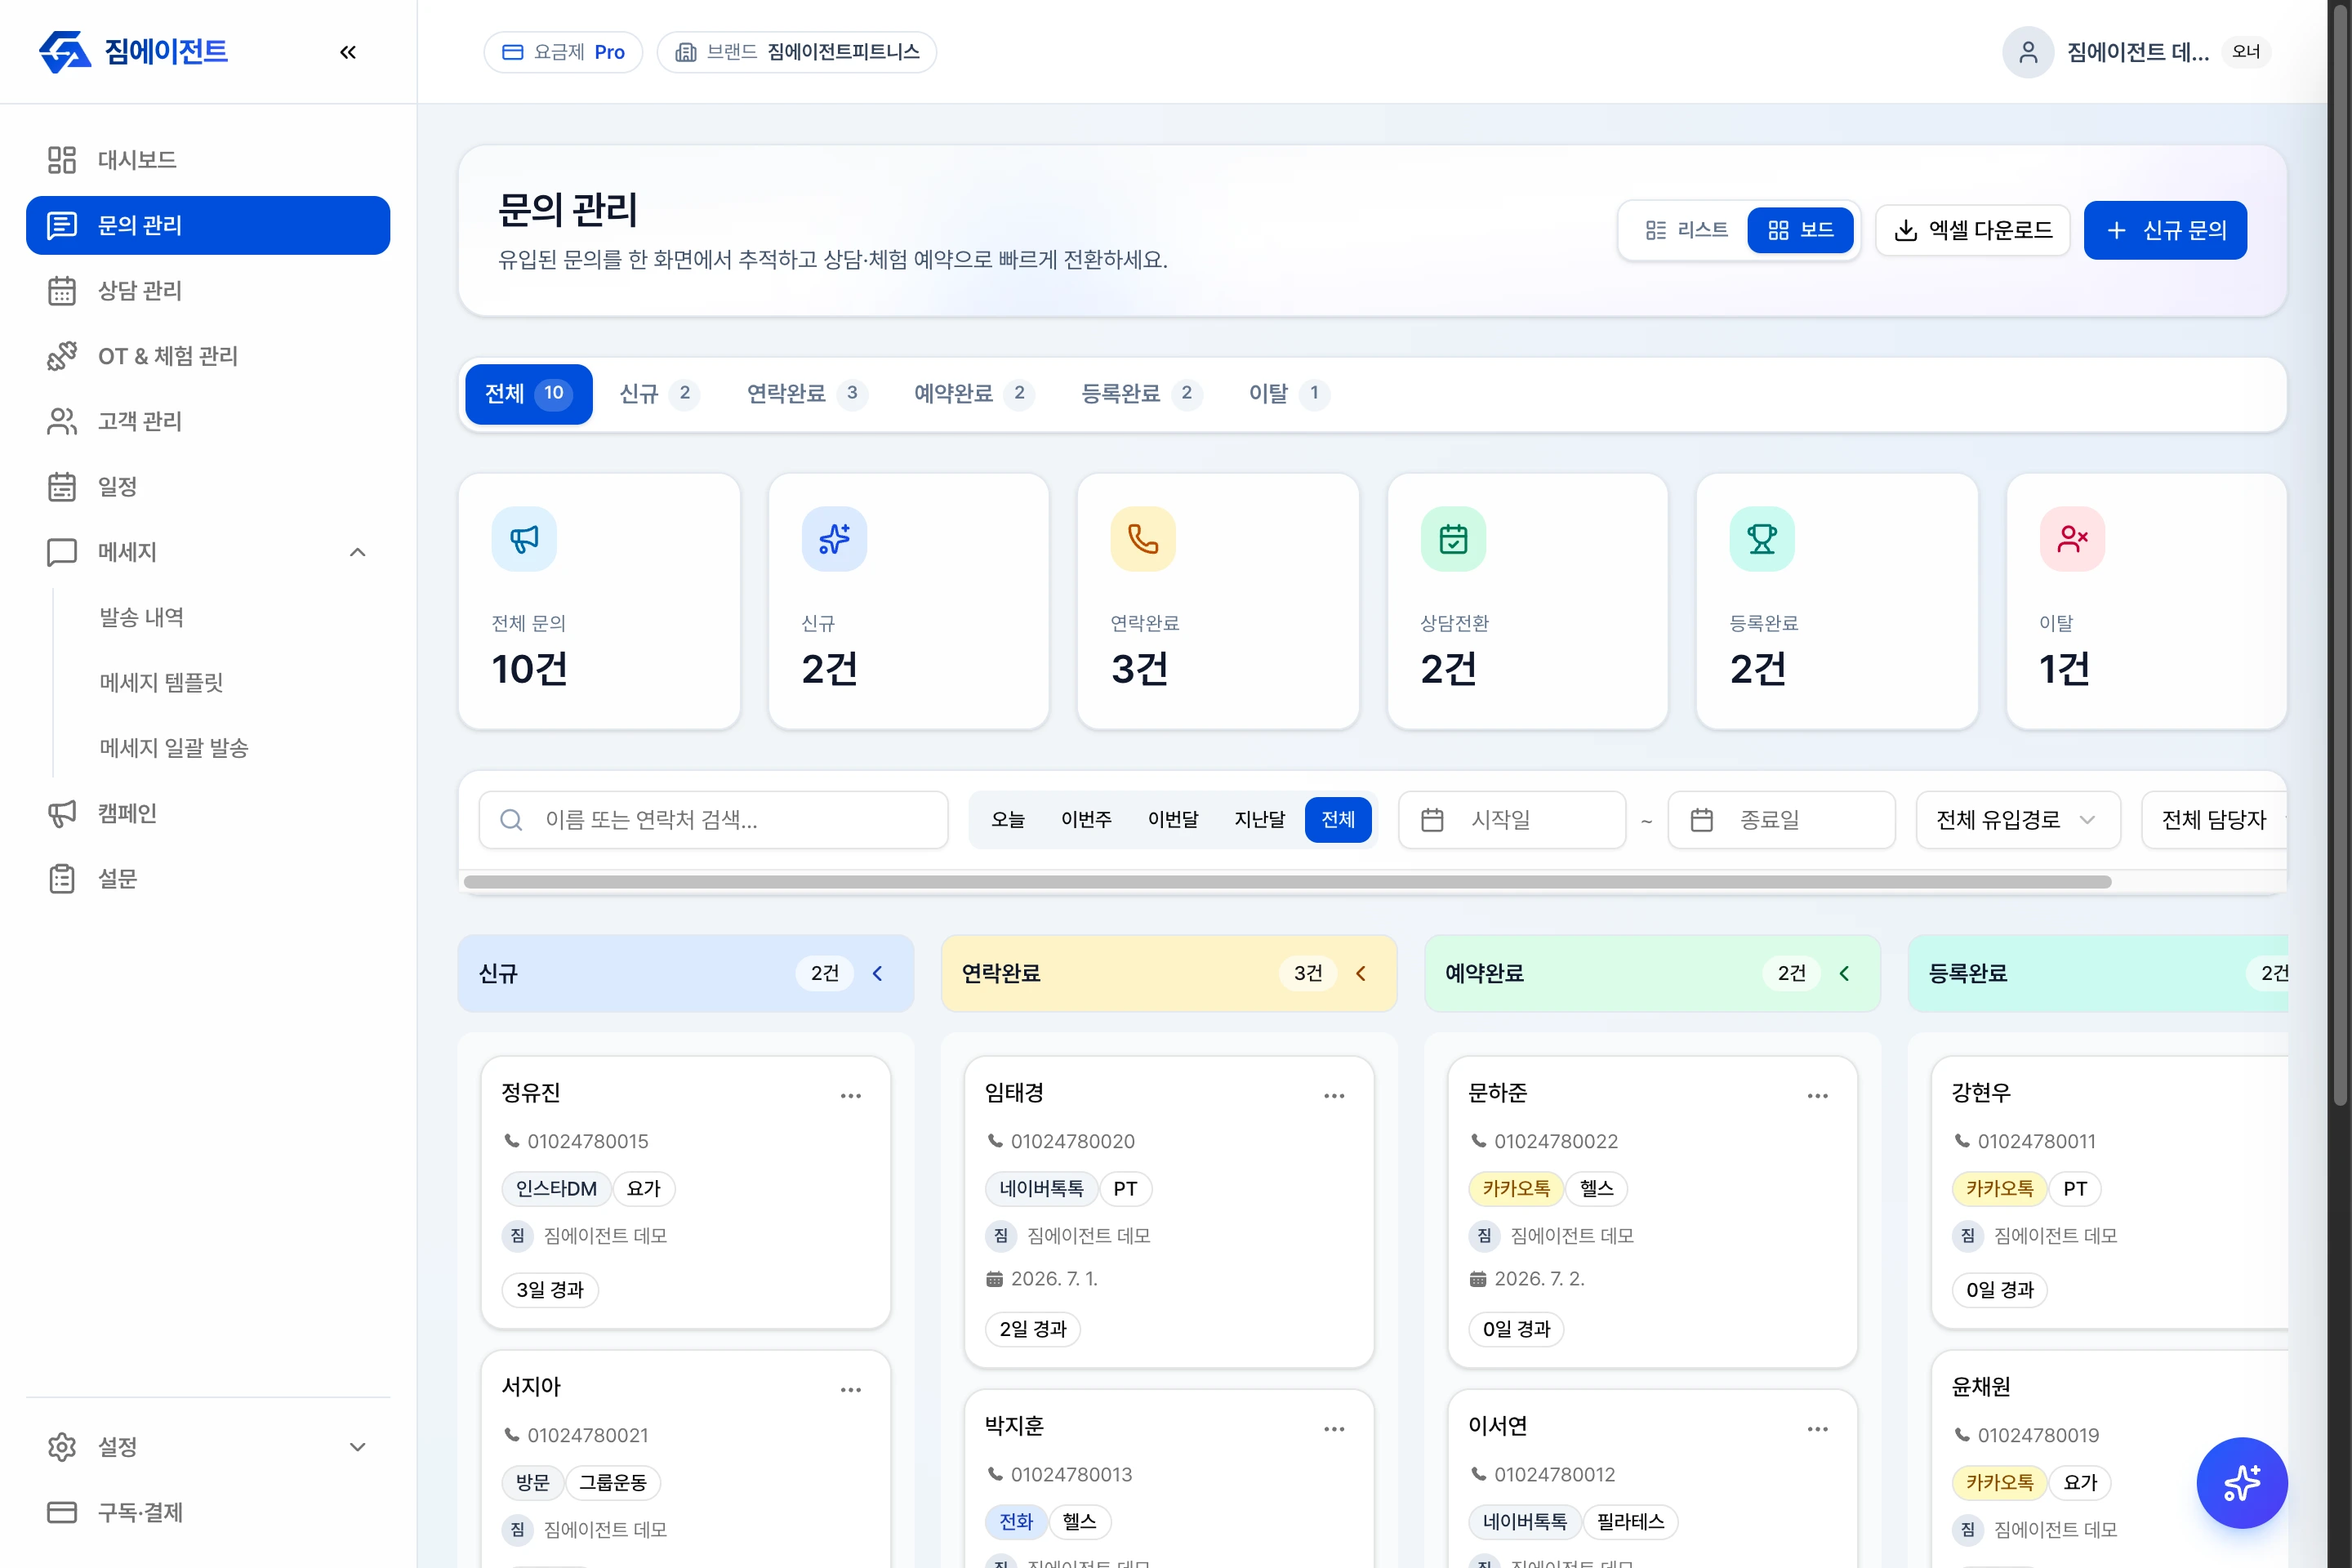Click the phone icon on 연락완료 stat card

tap(1143, 539)
